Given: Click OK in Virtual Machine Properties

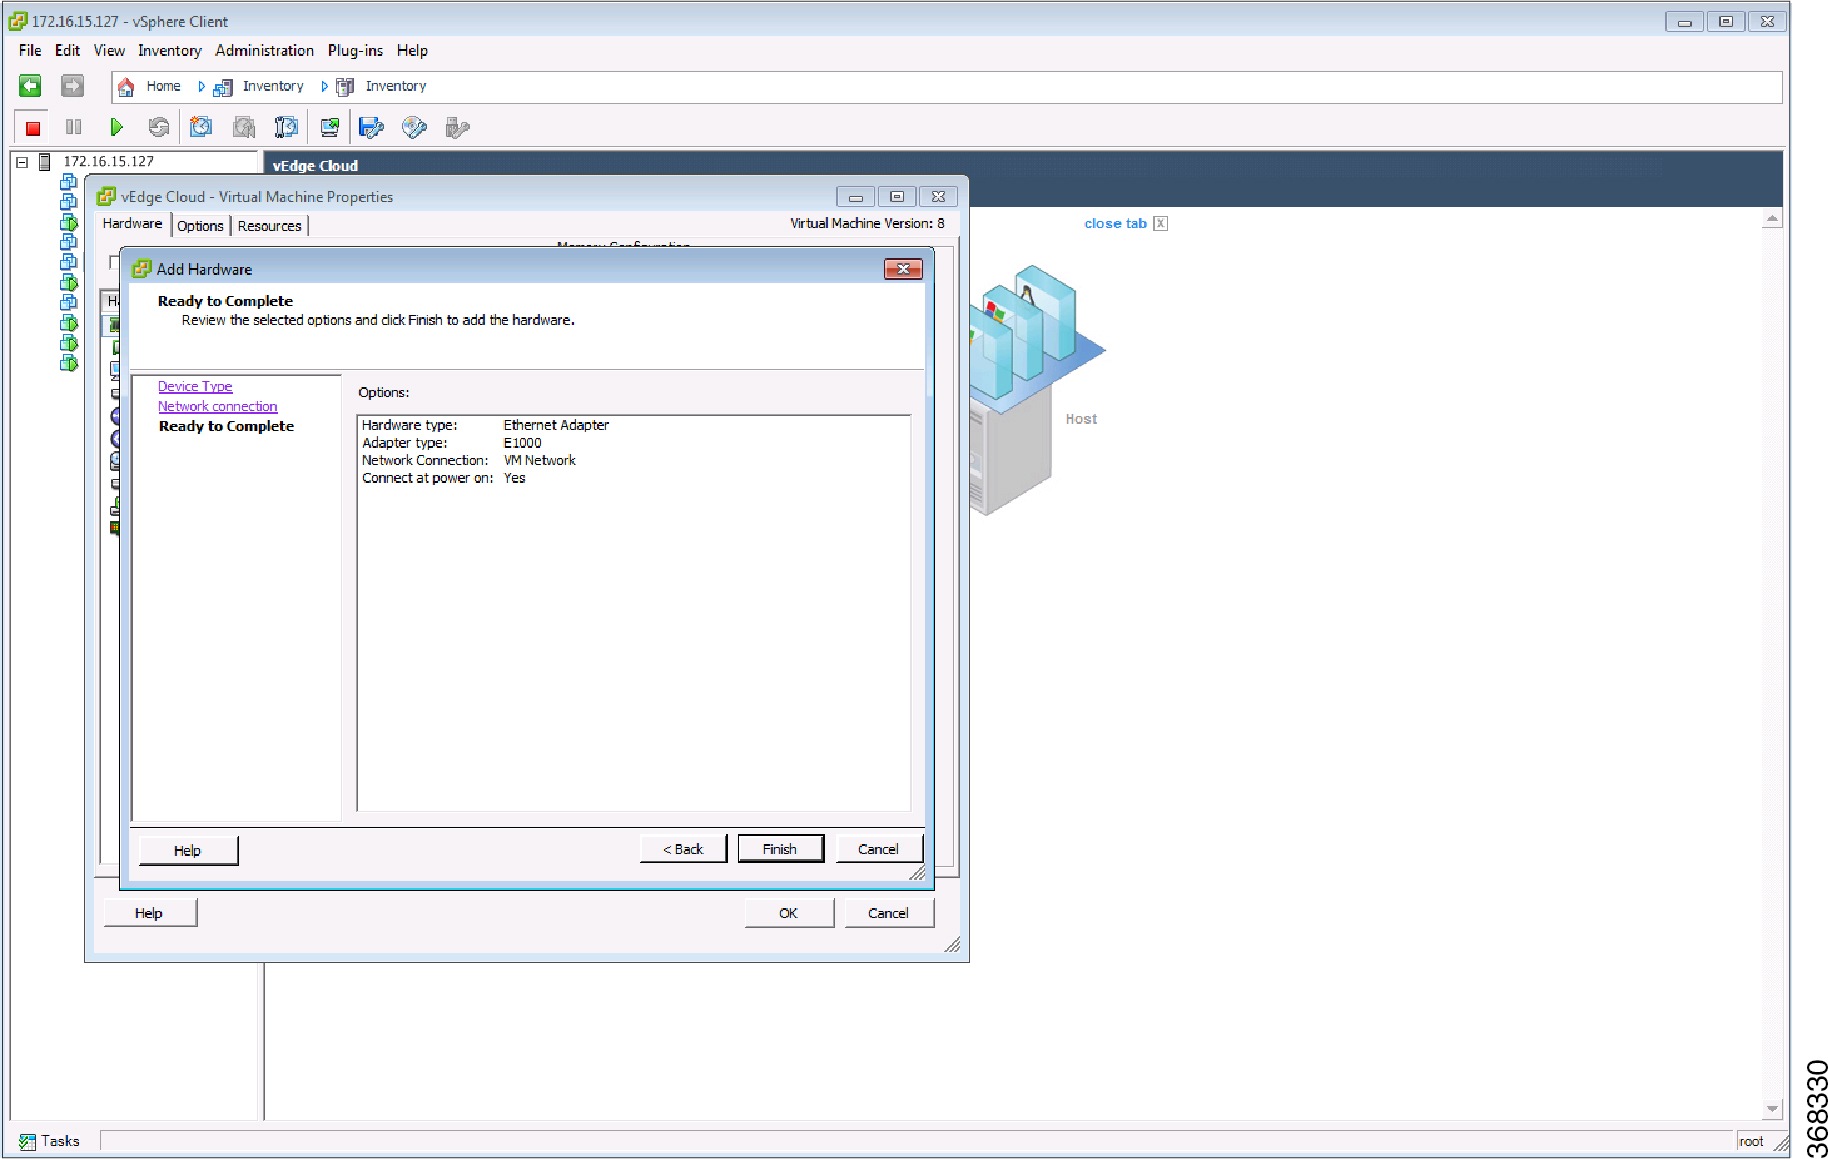Looking at the screenshot, I should (788, 913).
